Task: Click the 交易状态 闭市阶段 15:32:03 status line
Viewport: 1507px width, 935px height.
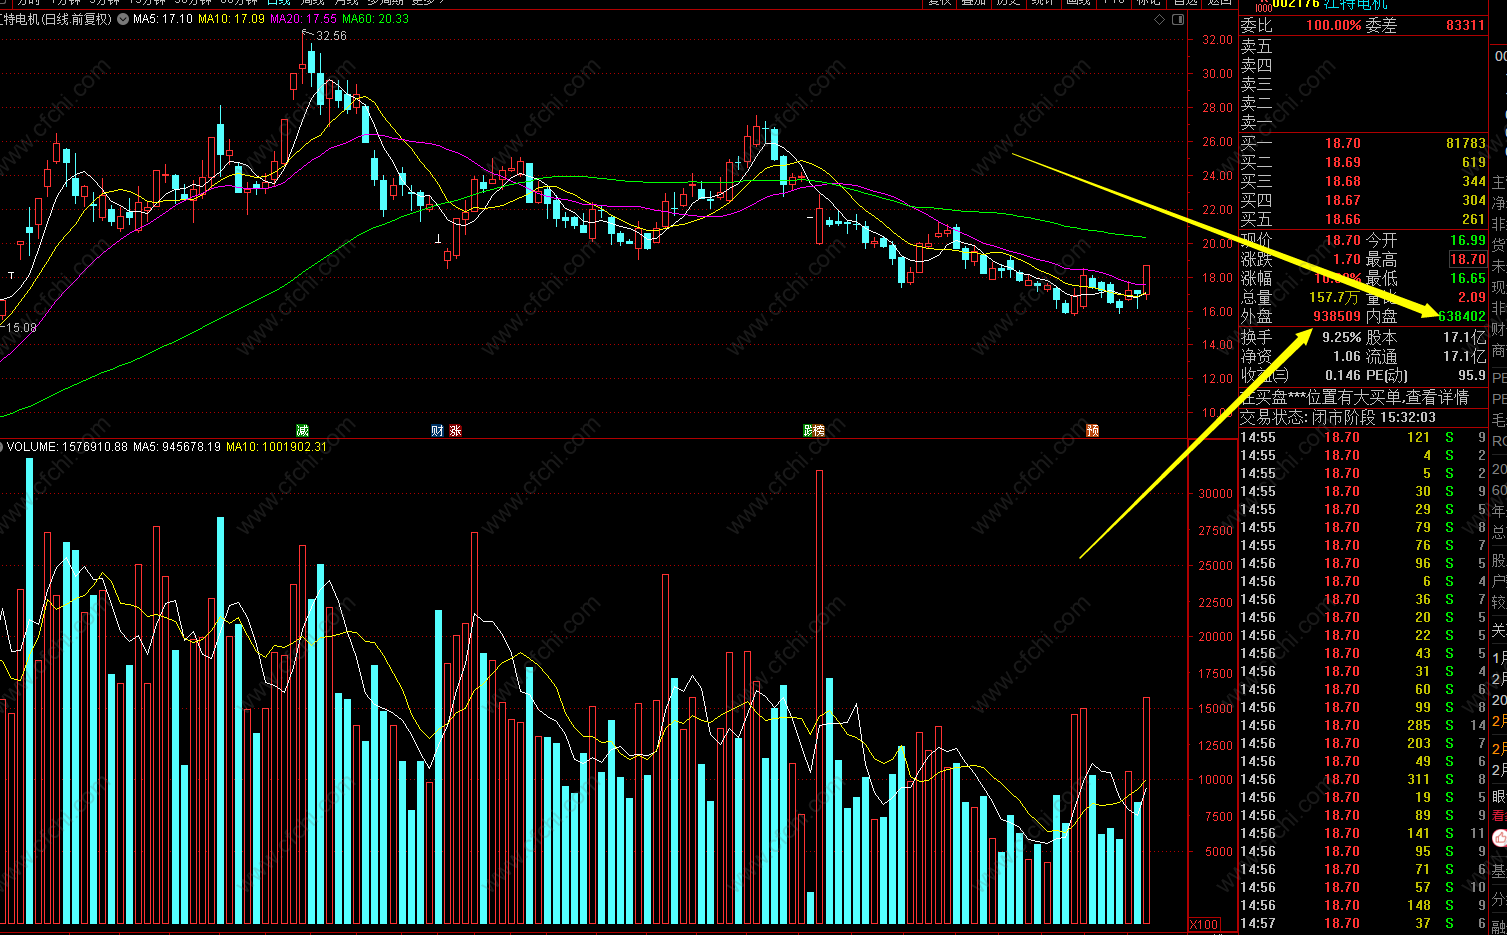Action: [1338, 417]
